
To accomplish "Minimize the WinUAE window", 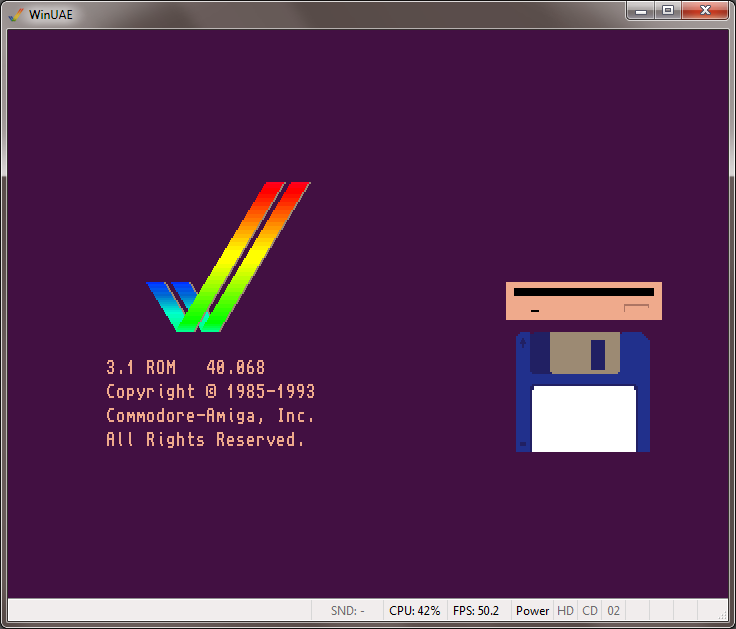I will pyautogui.click(x=641, y=11).
